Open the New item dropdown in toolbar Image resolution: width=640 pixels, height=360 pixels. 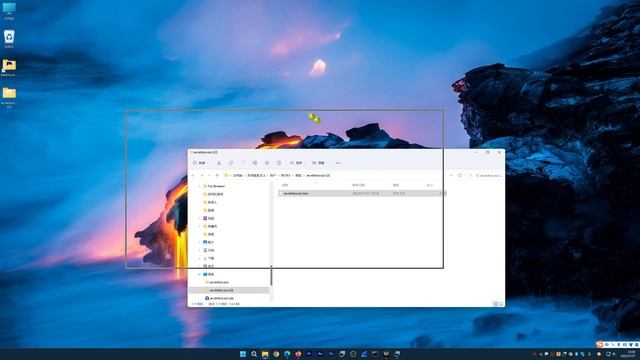coord(200,163)
